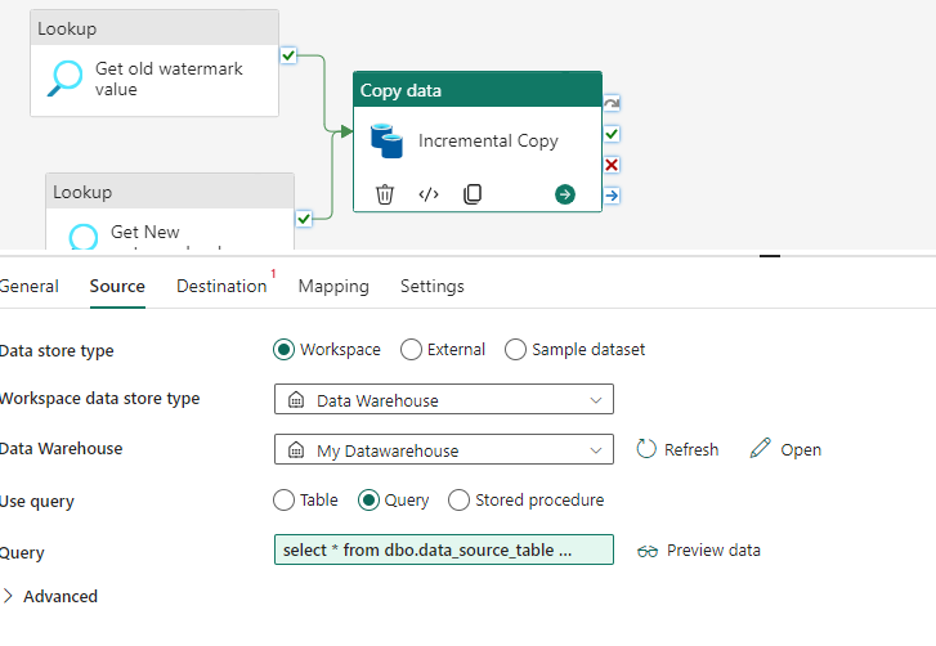Click the on-skip grey arrow output of Copy data
Screen dimensions: 936x646
click(x=612, y=103)
